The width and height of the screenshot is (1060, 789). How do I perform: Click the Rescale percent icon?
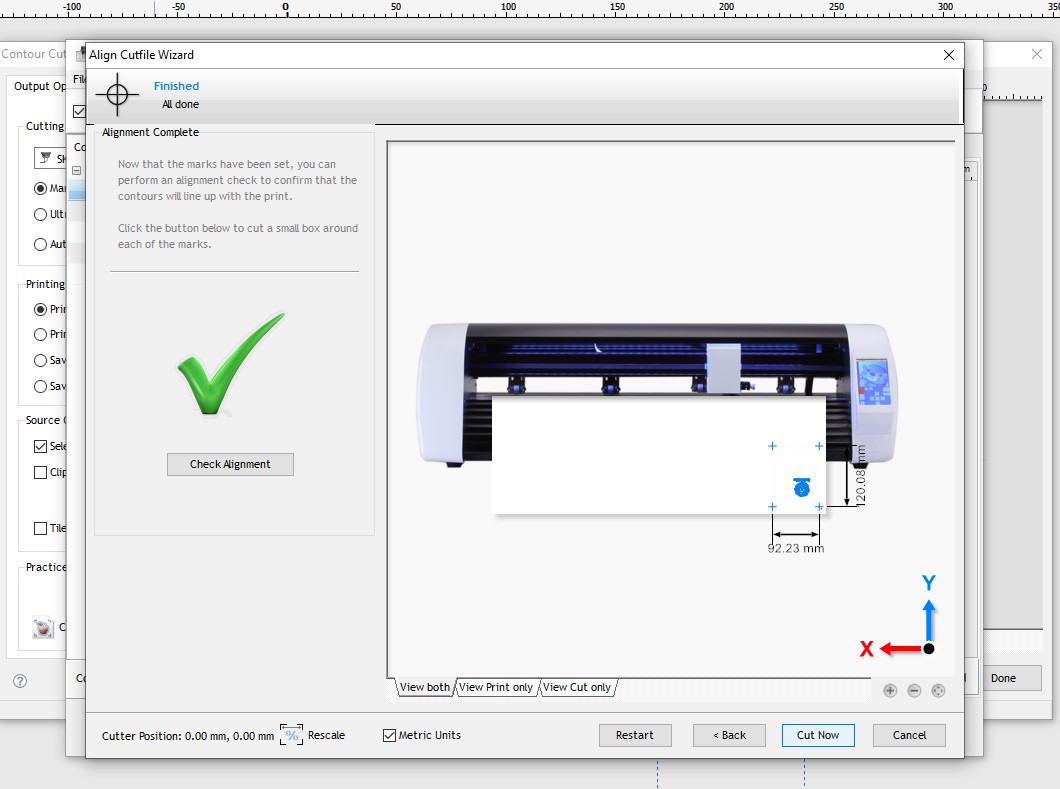(x=291, y=735)
